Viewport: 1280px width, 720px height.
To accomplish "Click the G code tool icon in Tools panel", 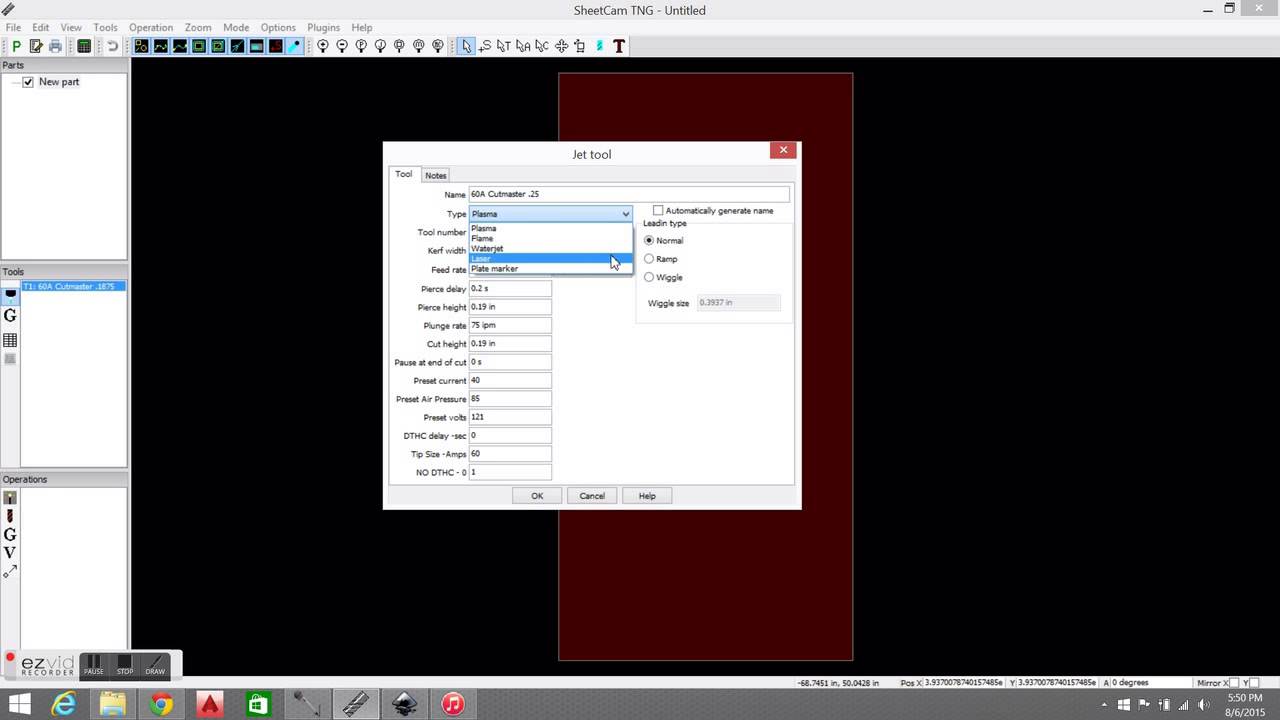I will pyautogui.click(x=10, y=316).
